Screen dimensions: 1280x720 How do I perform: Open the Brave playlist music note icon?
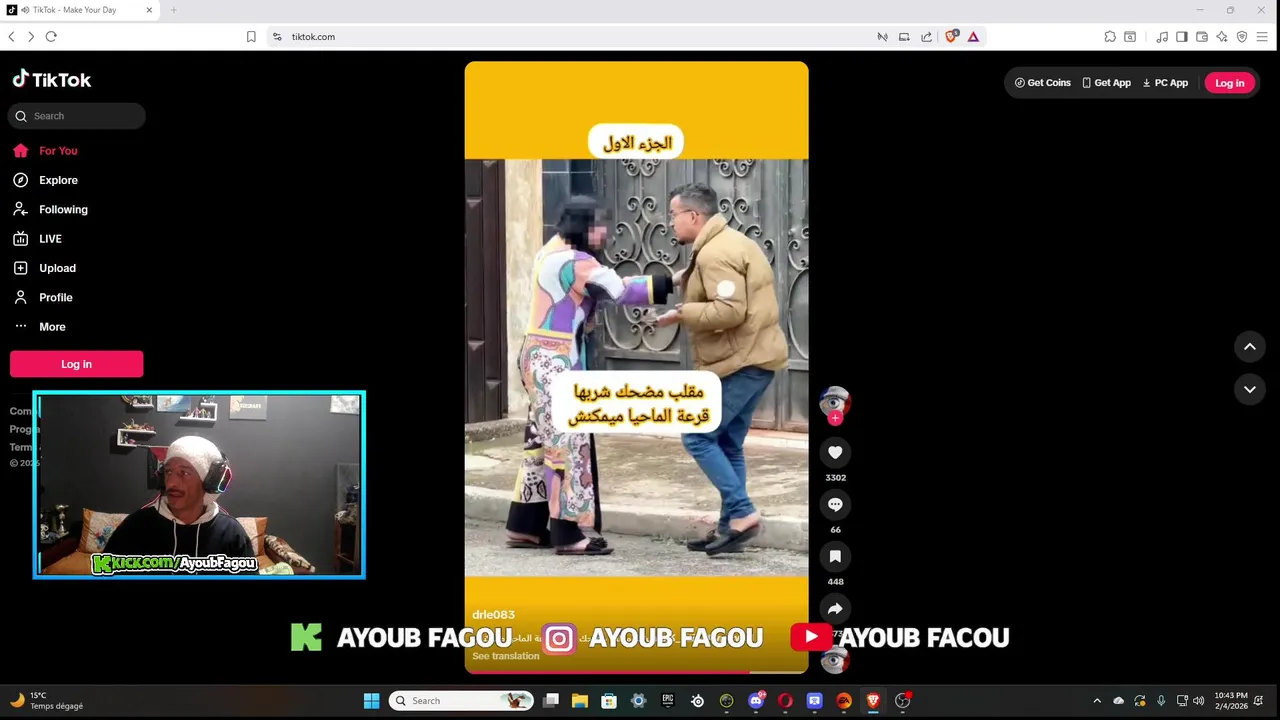1162,37
